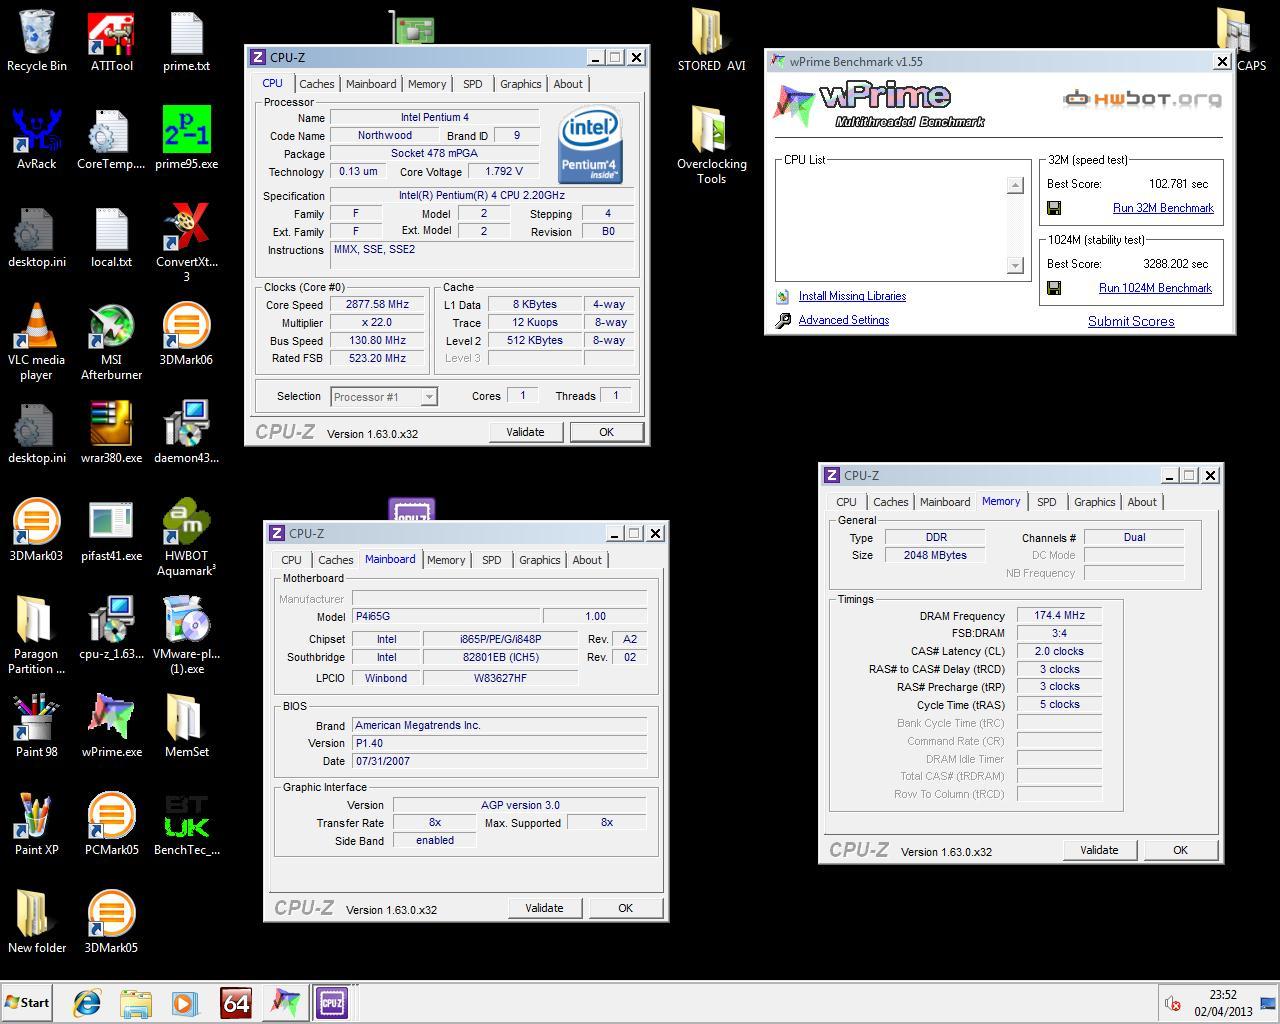Open VLC media player icon
Screen dimensions: 1280x1024
(37, 341)
